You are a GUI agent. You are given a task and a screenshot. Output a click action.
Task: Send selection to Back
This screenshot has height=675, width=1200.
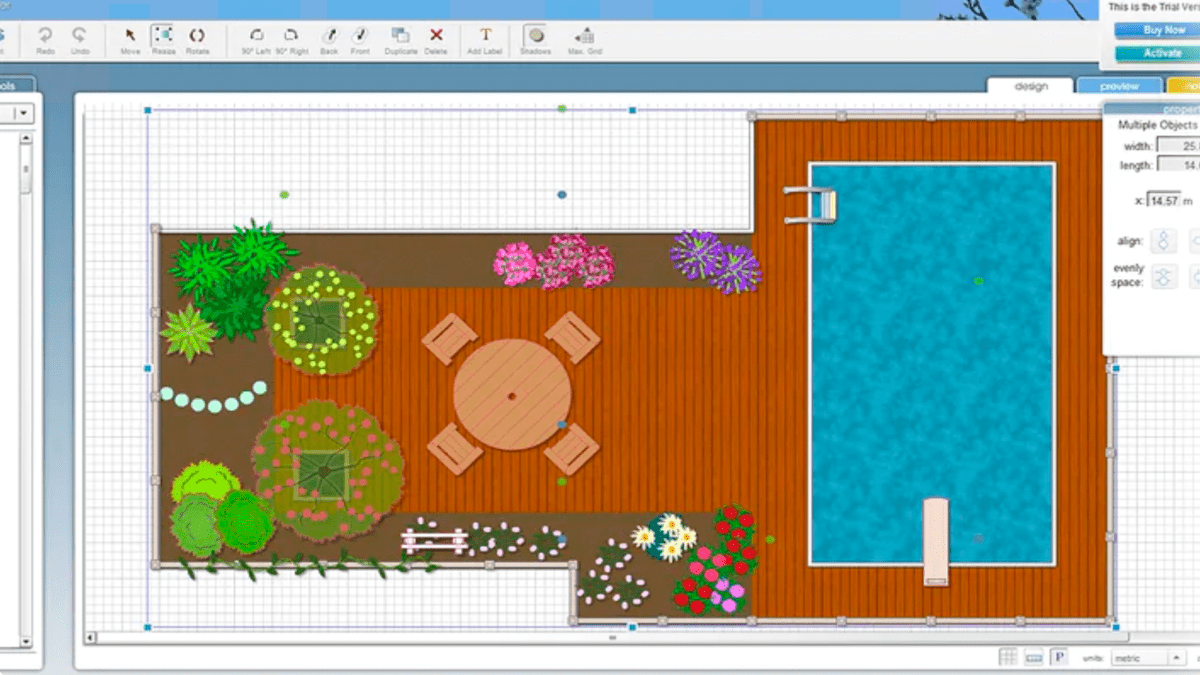coord(329,39)
